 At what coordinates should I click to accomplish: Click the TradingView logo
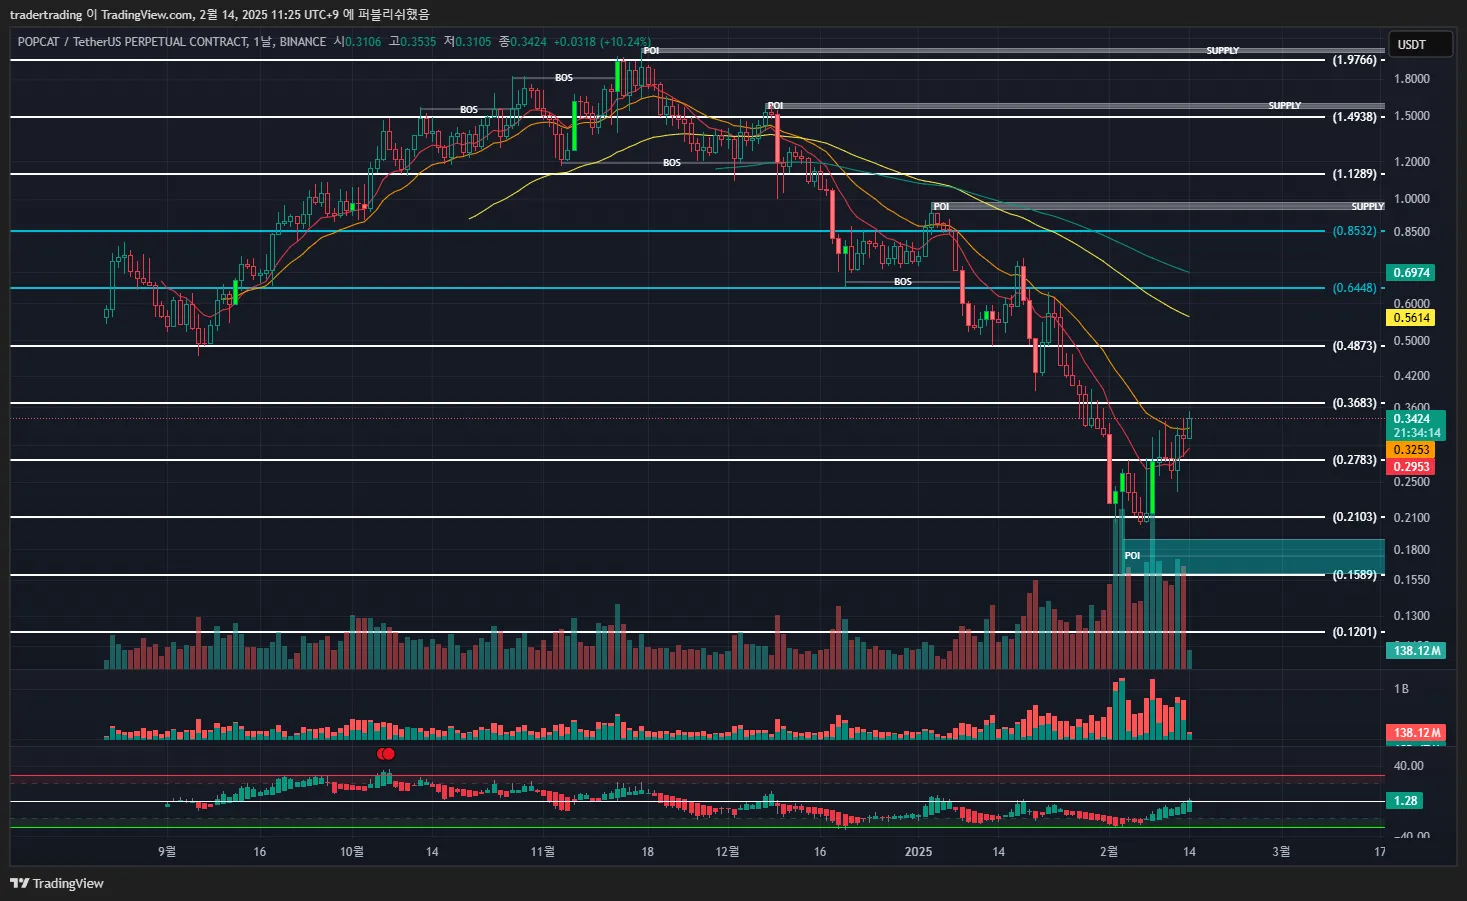[x=57, y=883]
